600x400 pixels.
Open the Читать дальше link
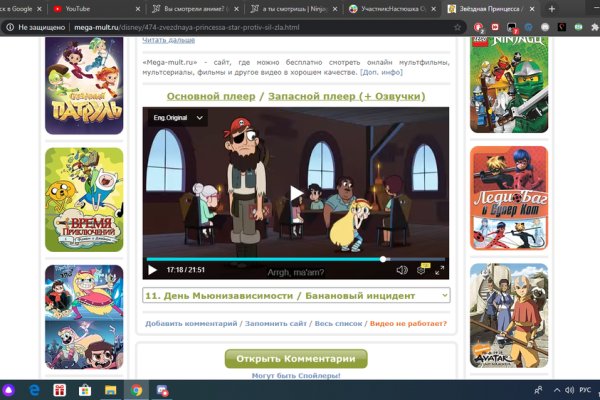(168, 39)
